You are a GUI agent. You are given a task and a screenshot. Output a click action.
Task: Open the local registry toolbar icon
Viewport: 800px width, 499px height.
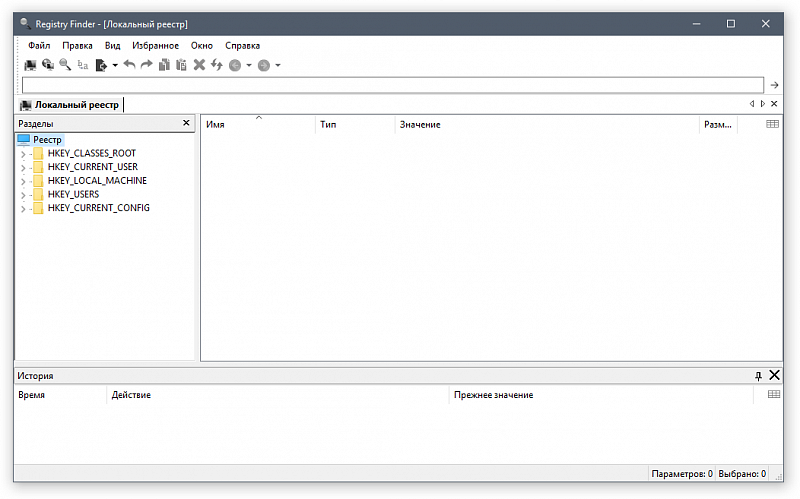[x=31, y=65]
